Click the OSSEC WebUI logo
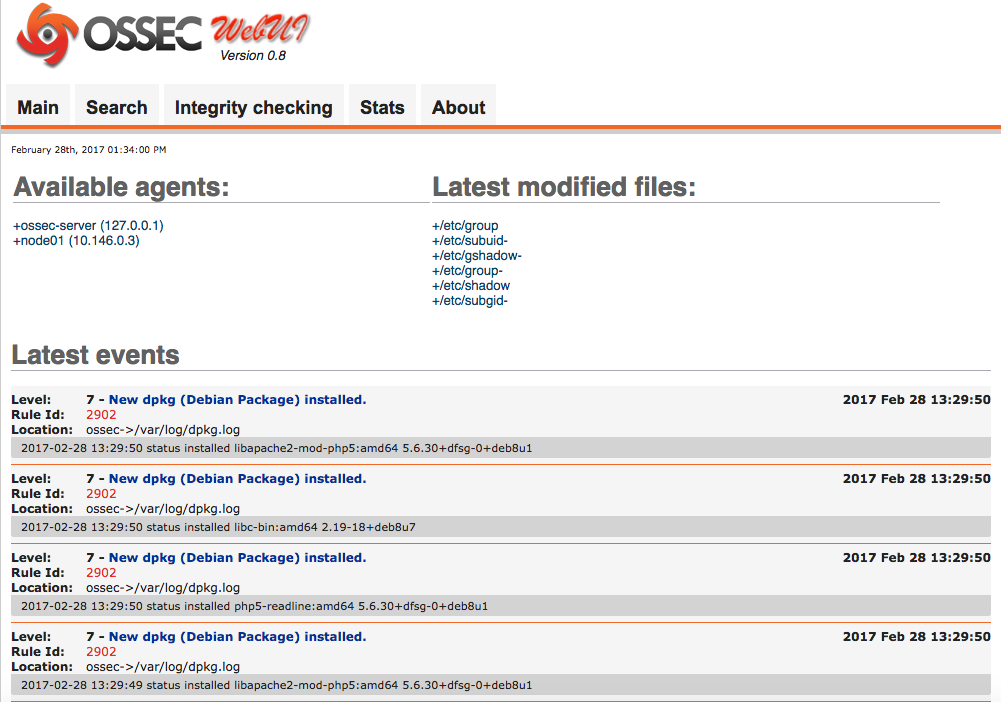 point(163,34)
